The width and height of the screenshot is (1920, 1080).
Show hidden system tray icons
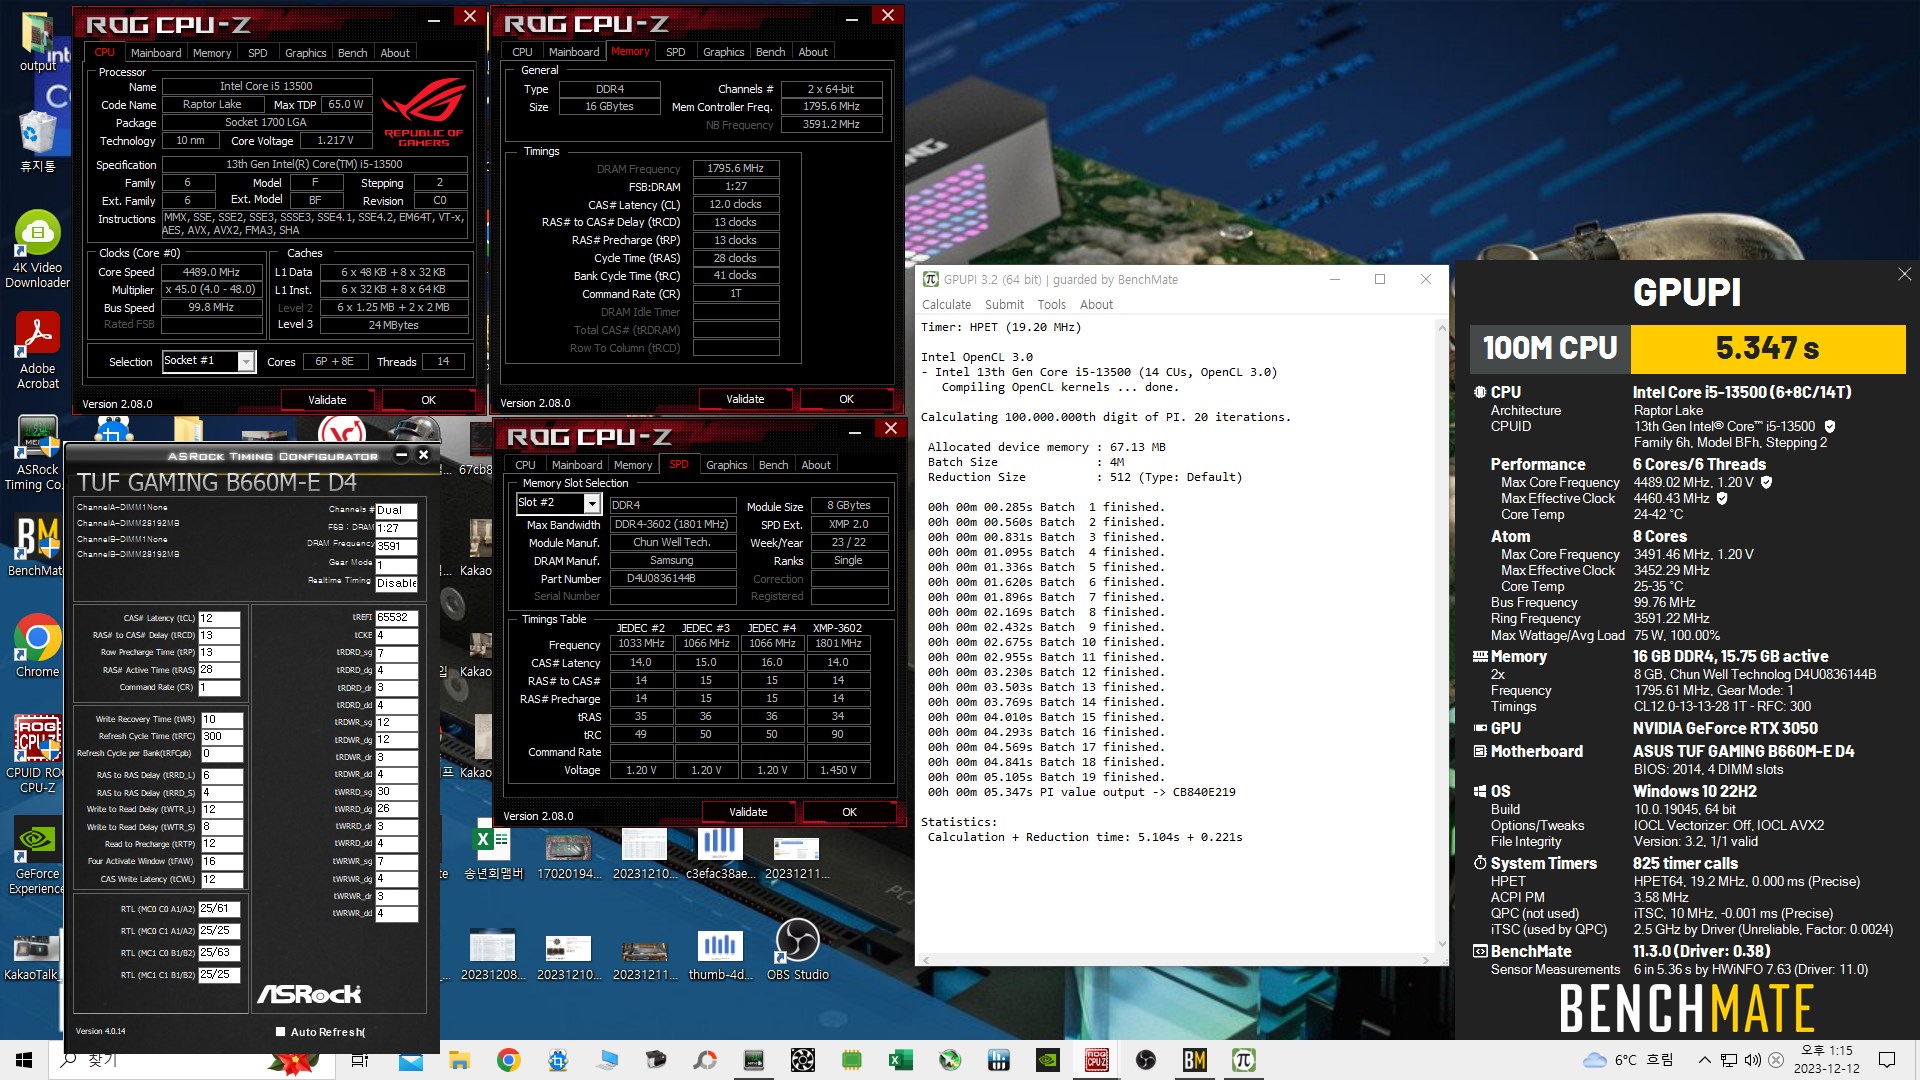(x=1704, y=1060)
